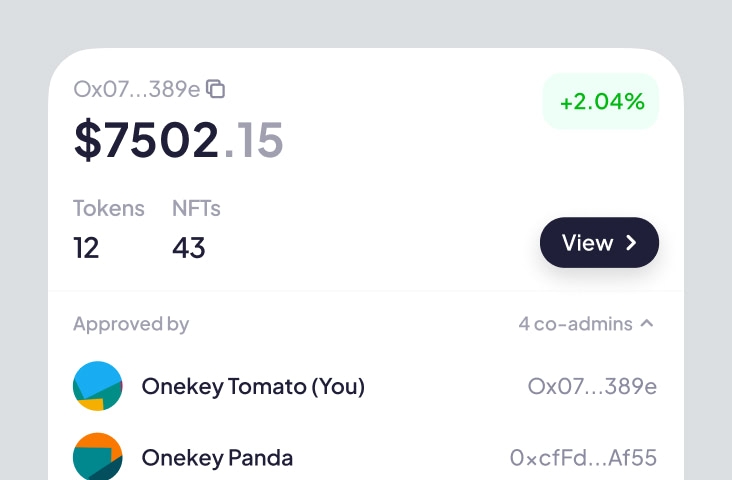Click the NFTs value 43
The width and height of the screenshot is (732, 480).
tap(189, 247)
